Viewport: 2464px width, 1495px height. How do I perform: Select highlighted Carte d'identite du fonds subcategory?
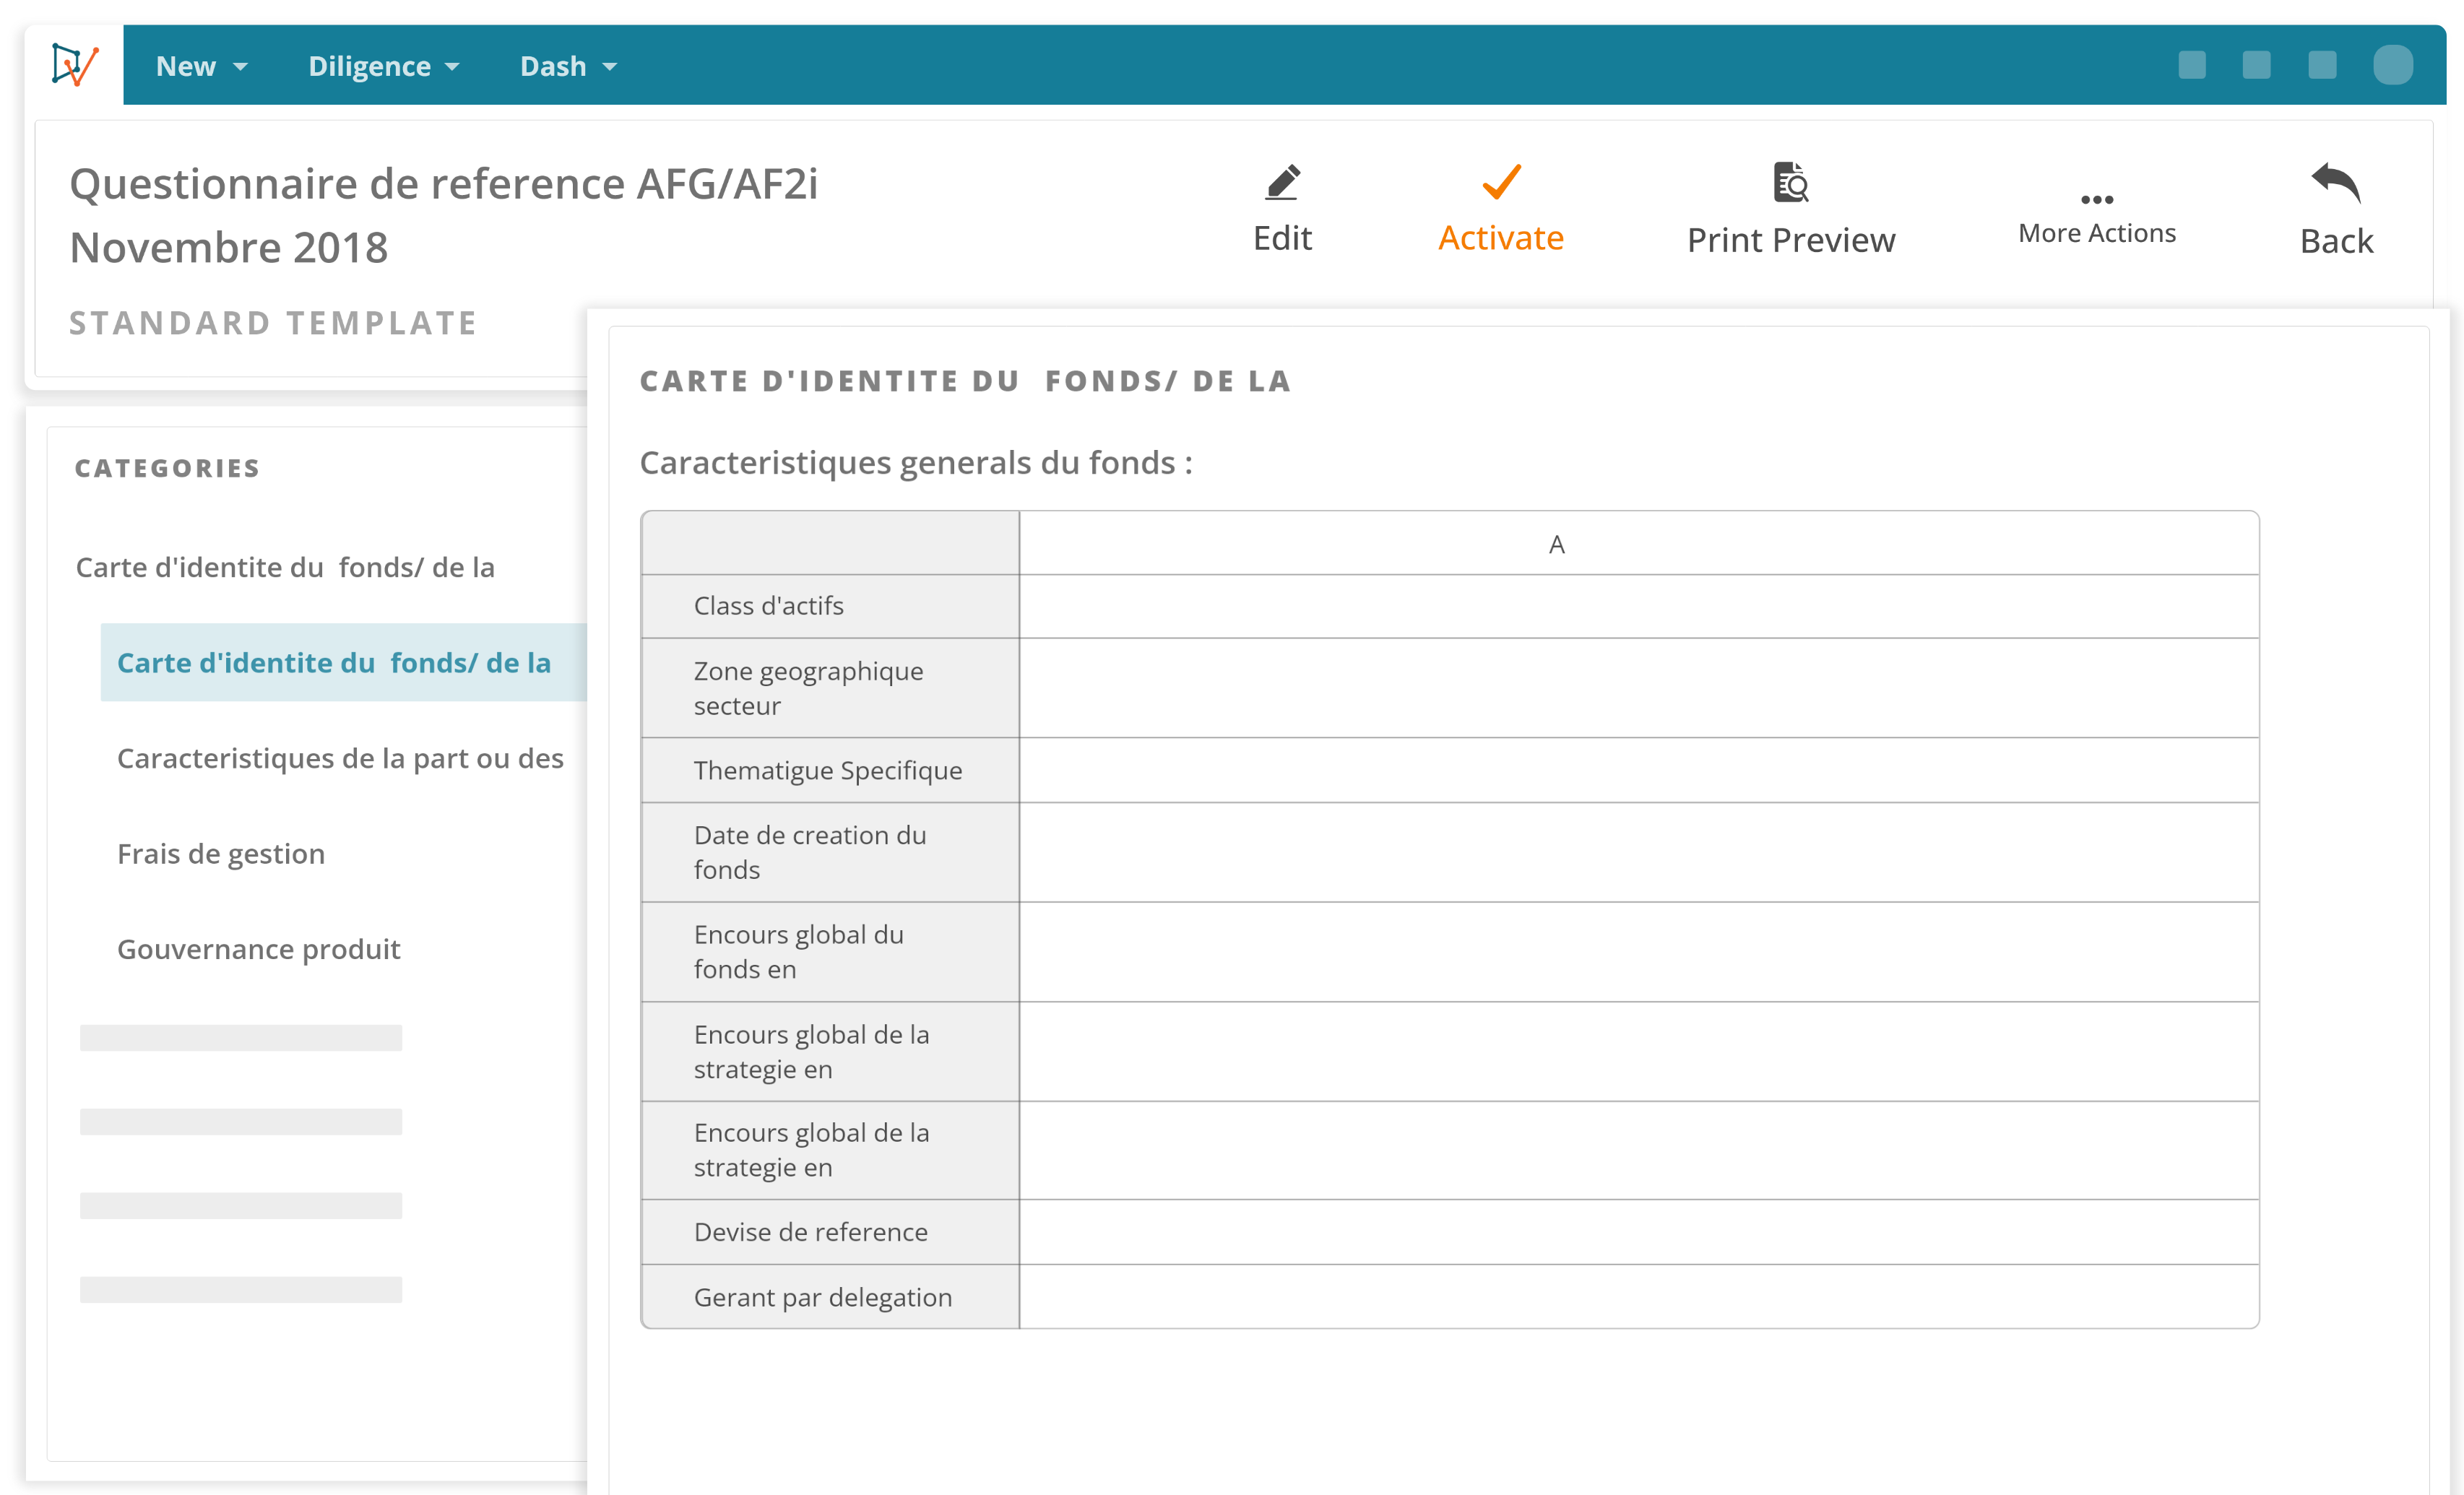coord(334,662)
